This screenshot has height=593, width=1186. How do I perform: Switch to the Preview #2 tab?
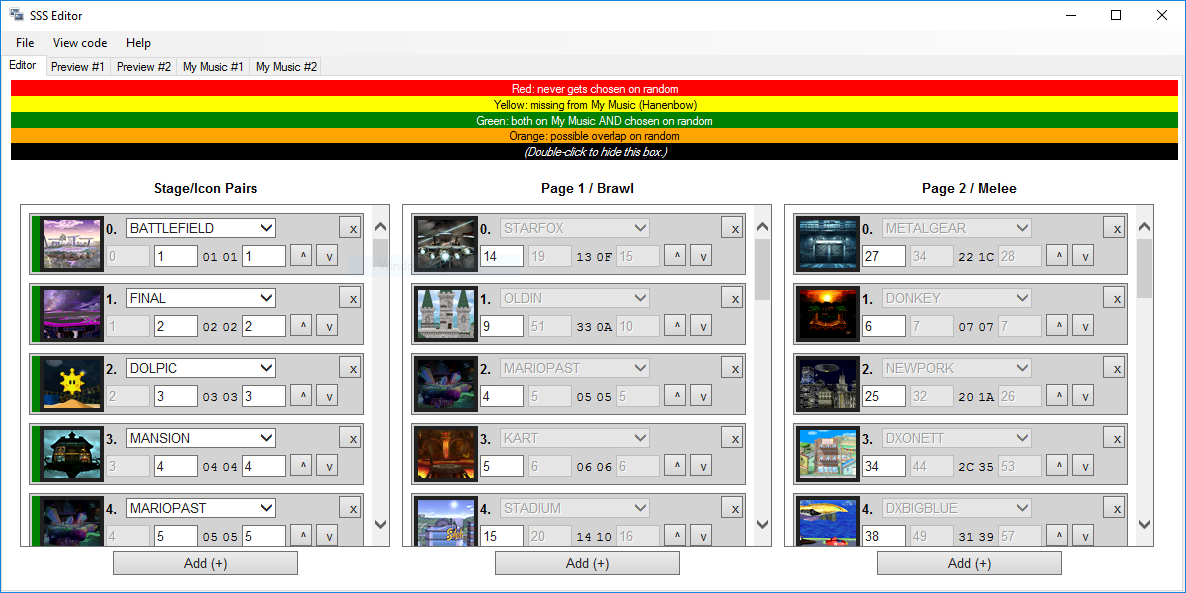pos(144,67)
